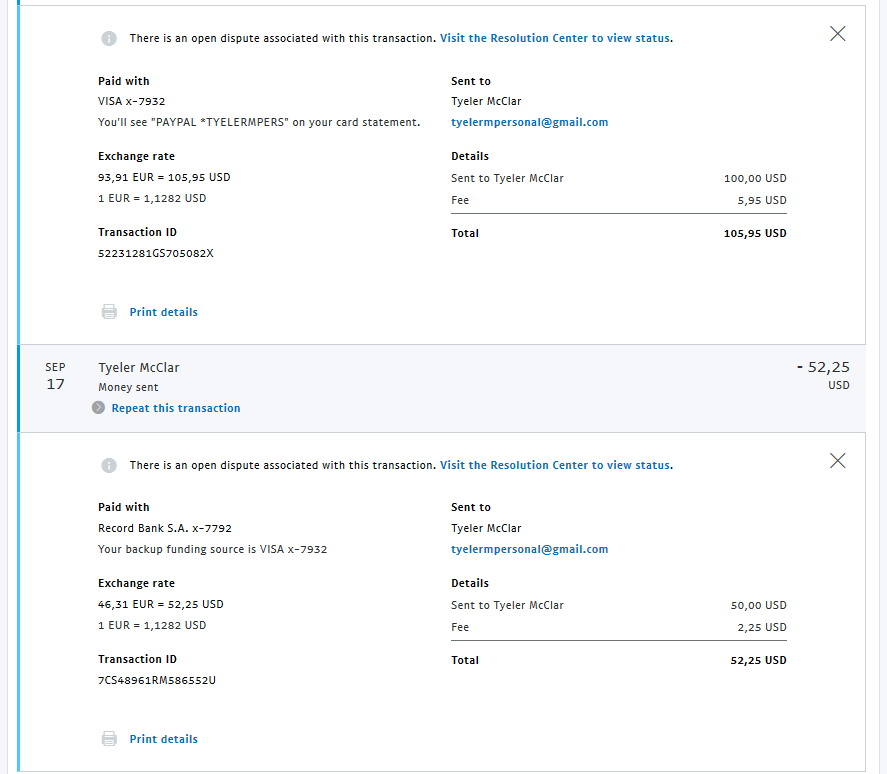Close the 105,95 USD transaction details with the red X

click(838, 34)
